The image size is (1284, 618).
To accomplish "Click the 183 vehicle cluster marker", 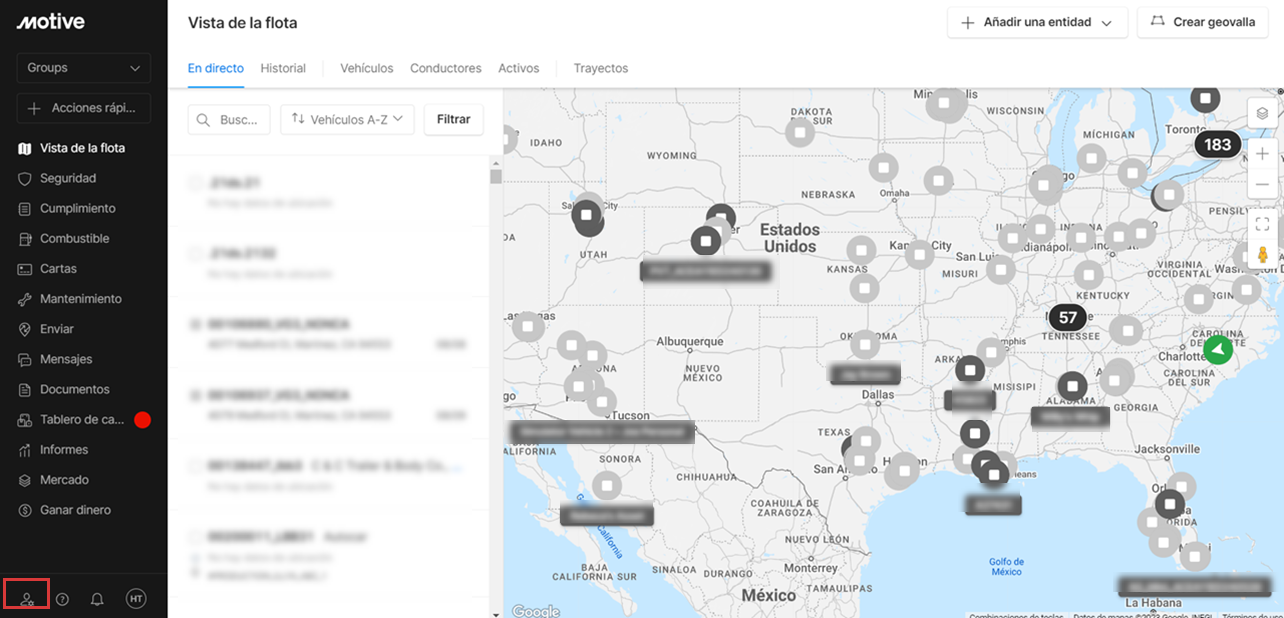I will [x=1217, y=144].
